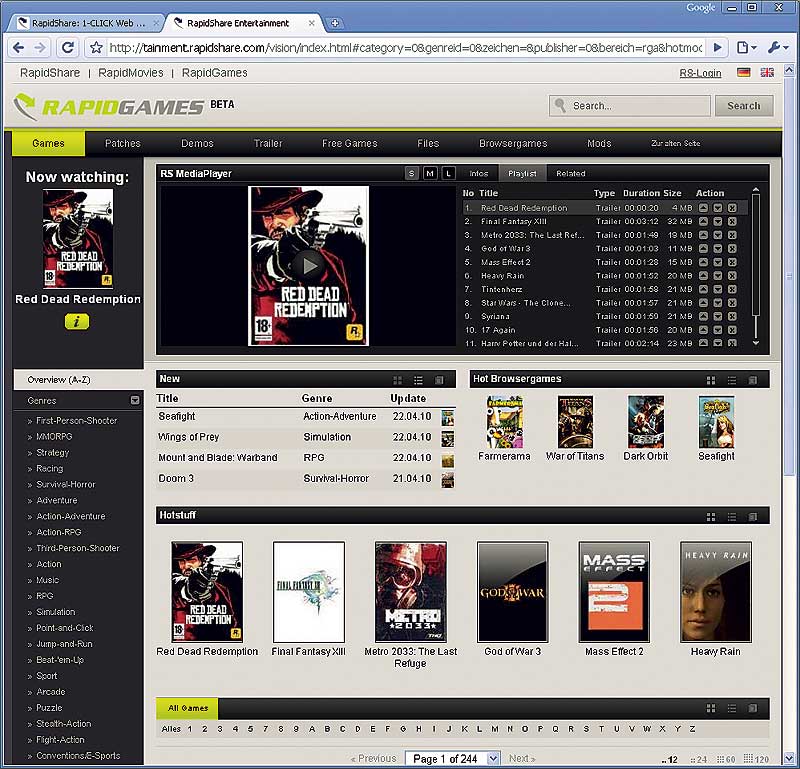Switch Hotstuff to detail view

click(x=752, y=517)
